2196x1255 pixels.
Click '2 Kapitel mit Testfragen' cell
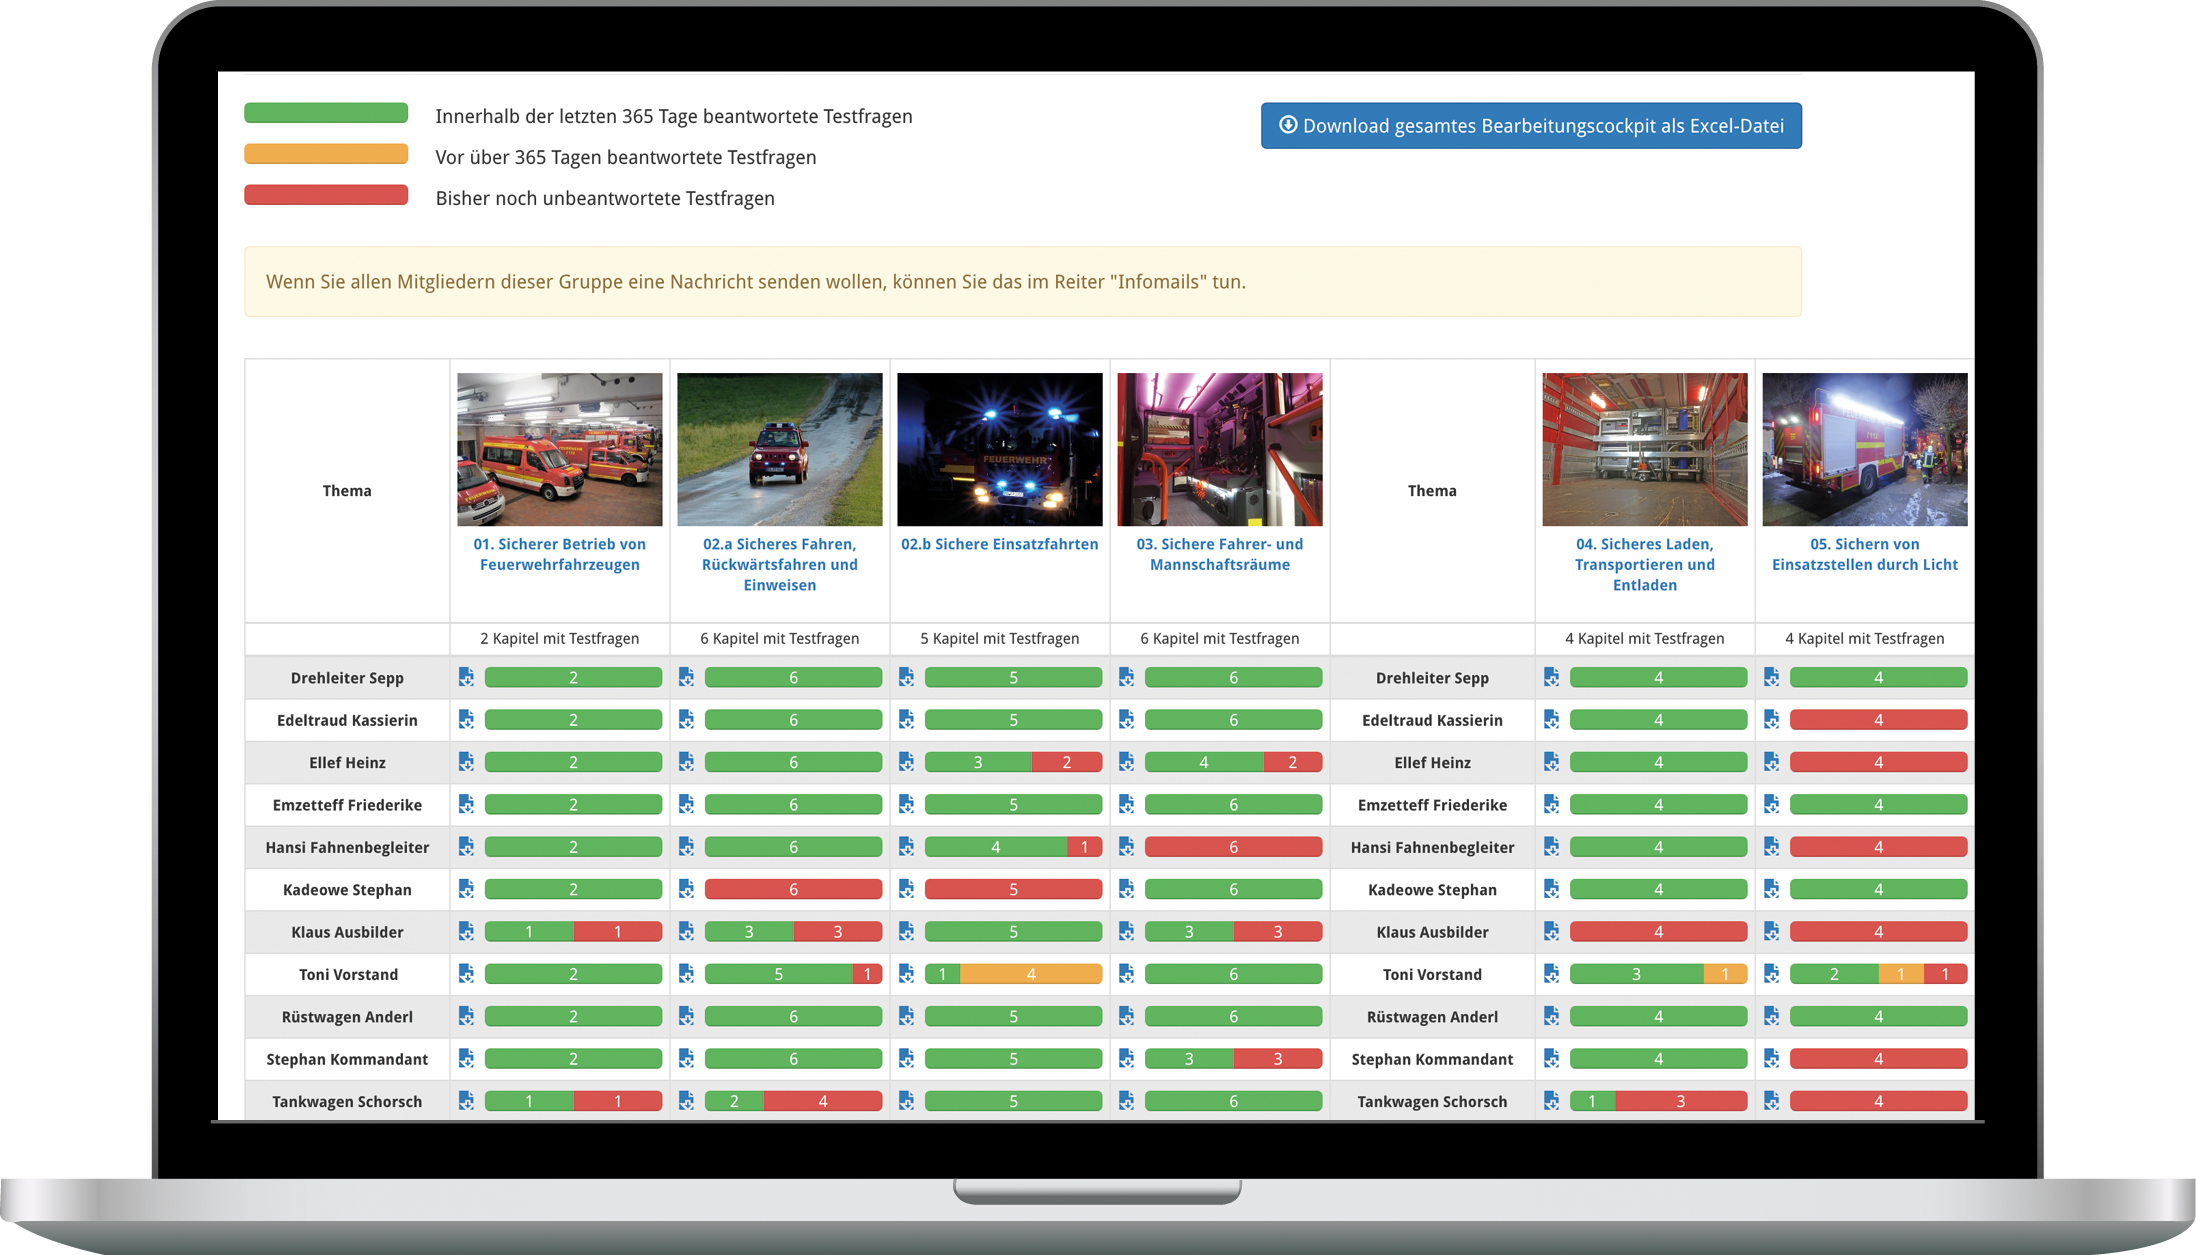coord(560,638)
